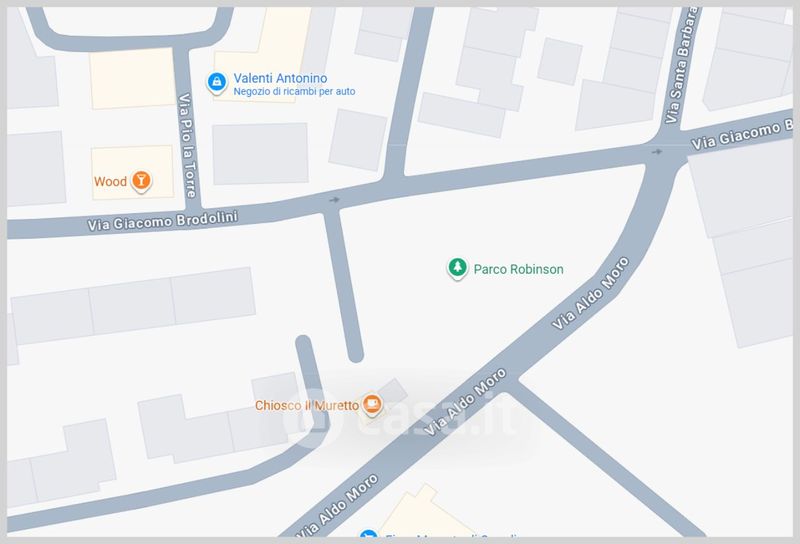Click the Valenti Antonino shop pin icon
This screenshot has height=544, width=800.
point(215,83)
